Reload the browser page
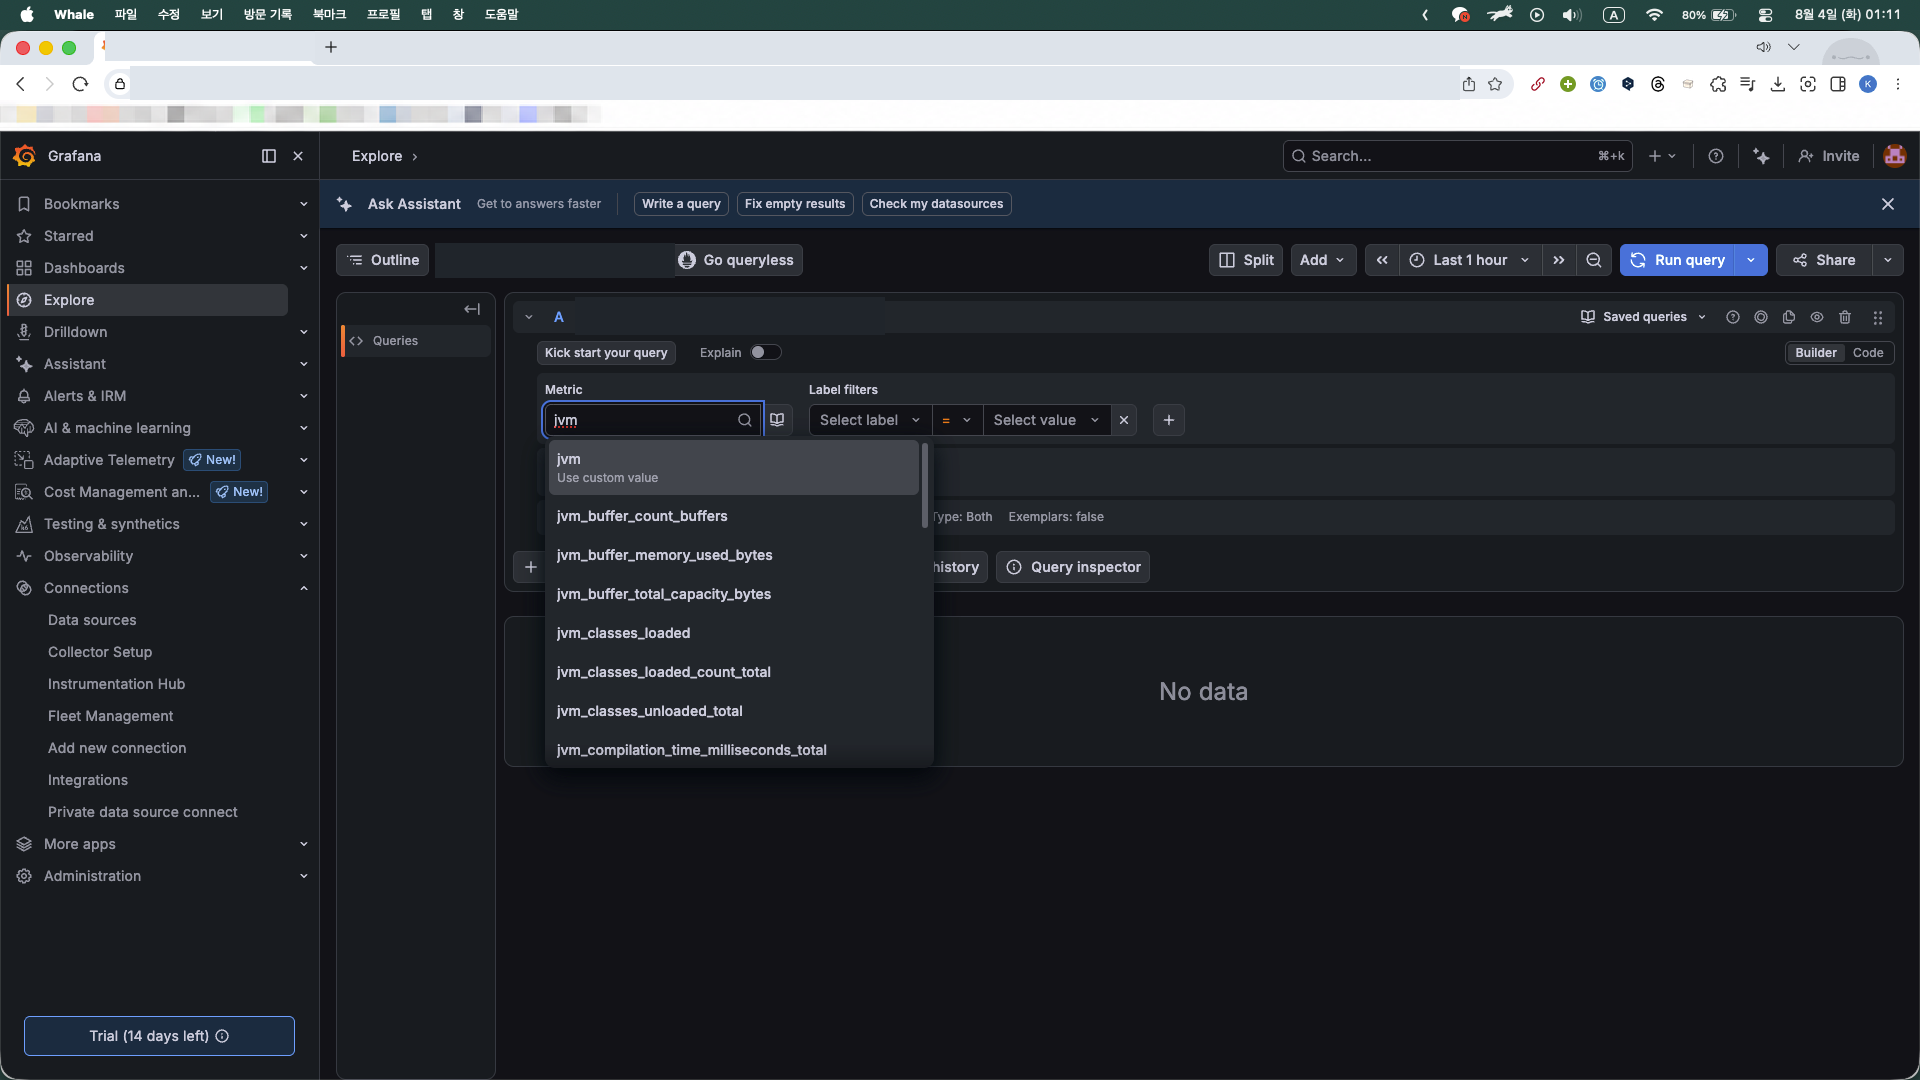1920x1080 pixels. (80, 84)
